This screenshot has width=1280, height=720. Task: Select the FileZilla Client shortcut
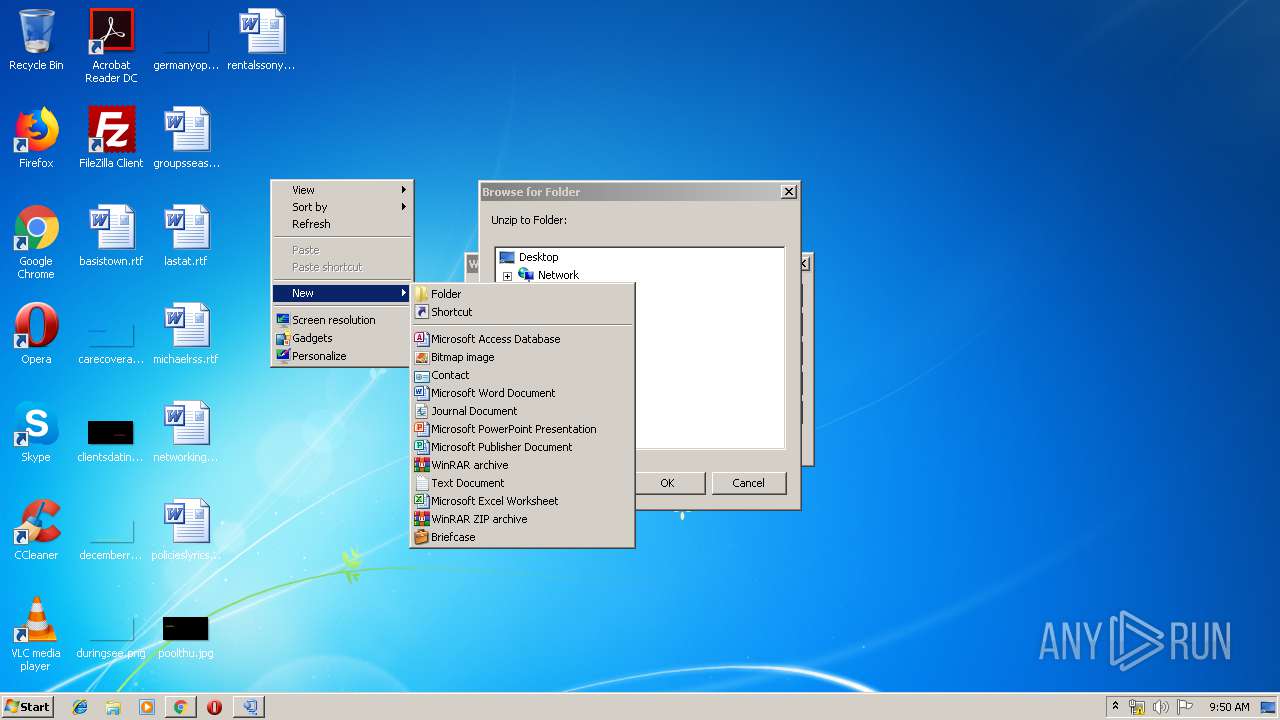pyautogui.click(x=111, y=138)
